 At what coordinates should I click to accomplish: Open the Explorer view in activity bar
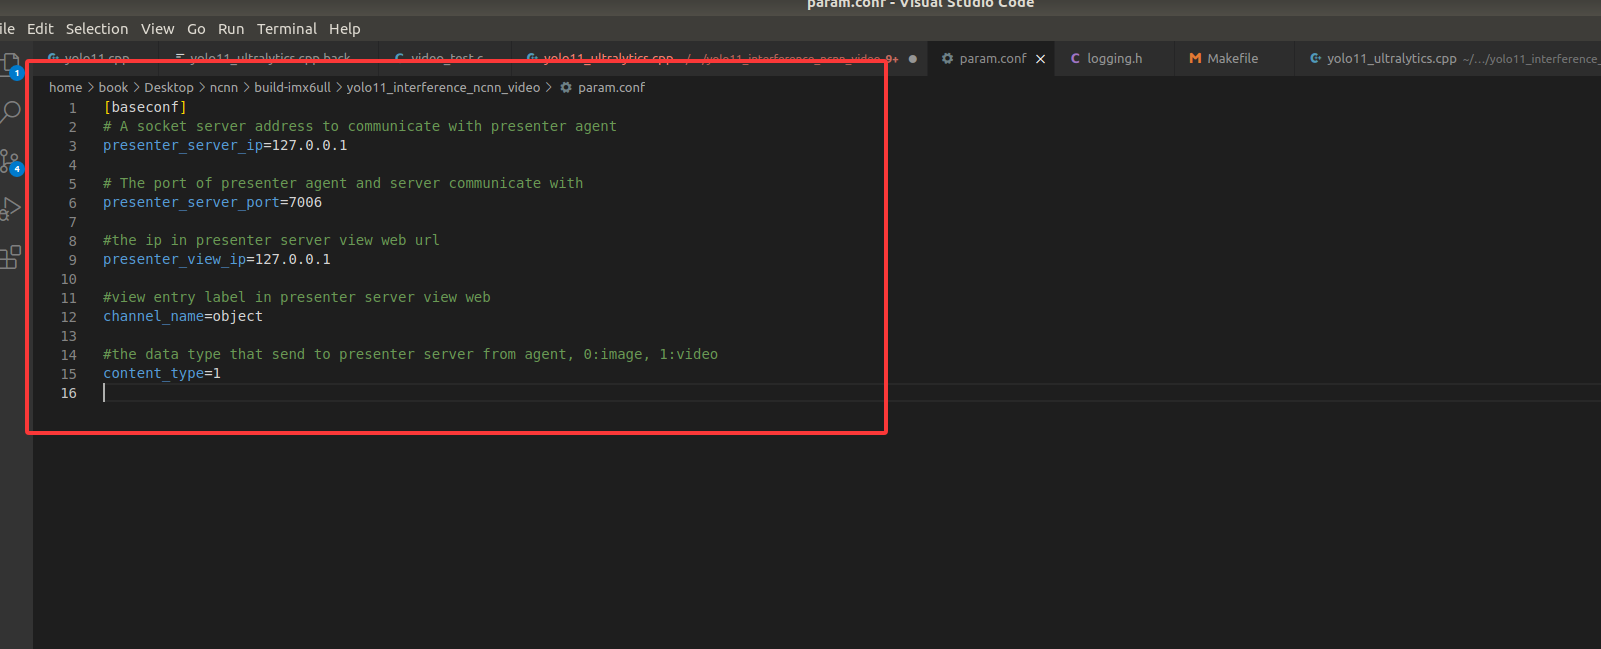[x=10, y=64]
